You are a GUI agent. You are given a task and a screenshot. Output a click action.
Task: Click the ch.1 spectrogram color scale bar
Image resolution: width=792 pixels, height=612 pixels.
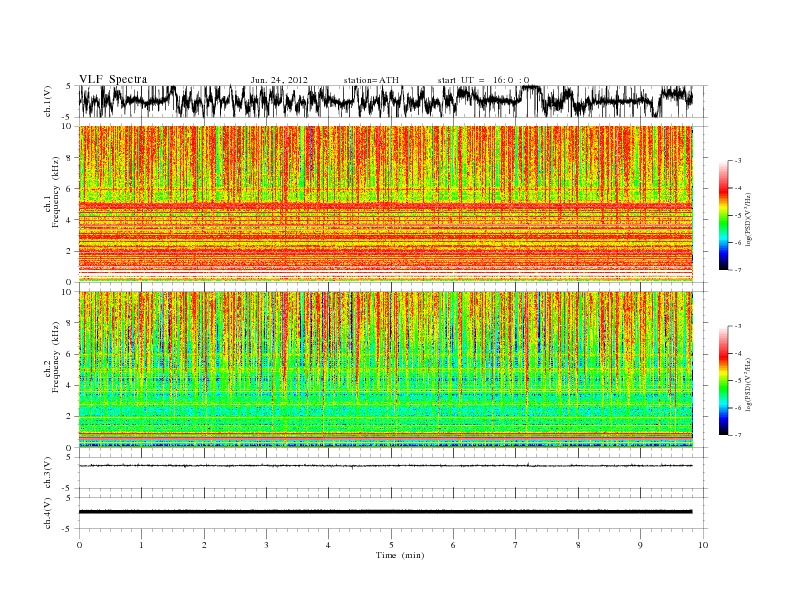[x=723, y=215]
